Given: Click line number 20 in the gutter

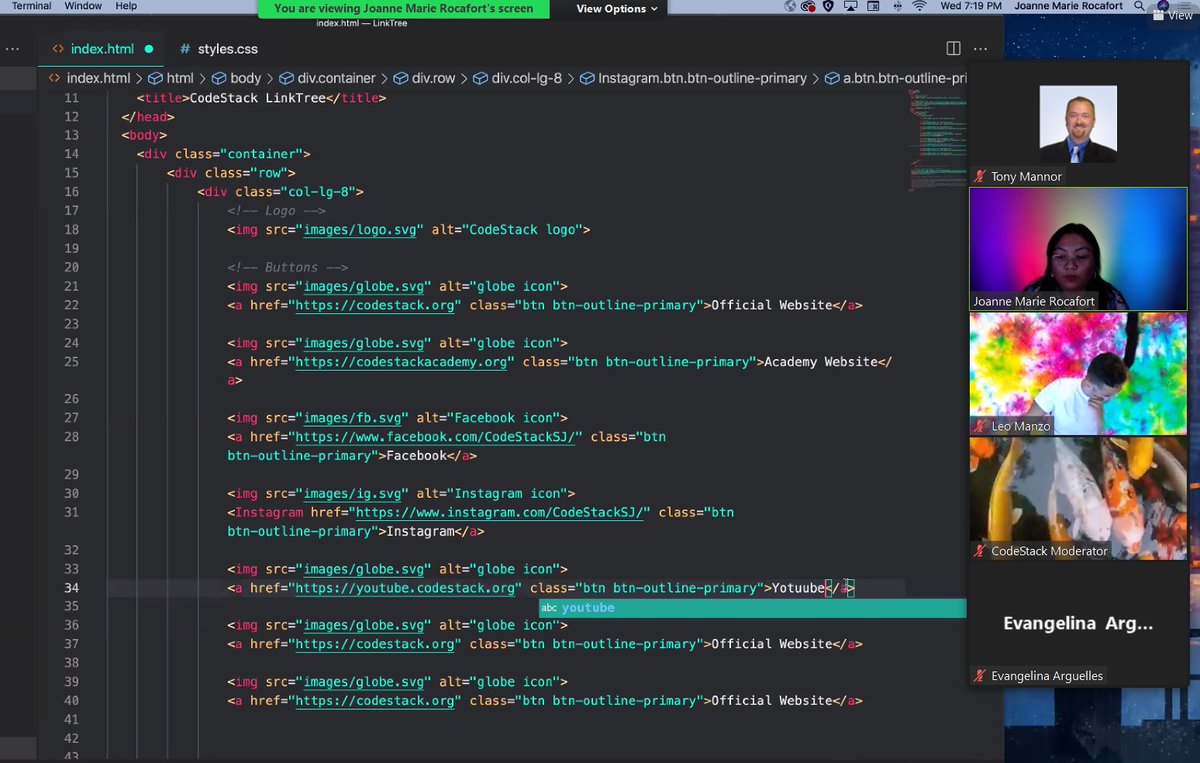Looking at the screenshot, I should click(71, 268).
